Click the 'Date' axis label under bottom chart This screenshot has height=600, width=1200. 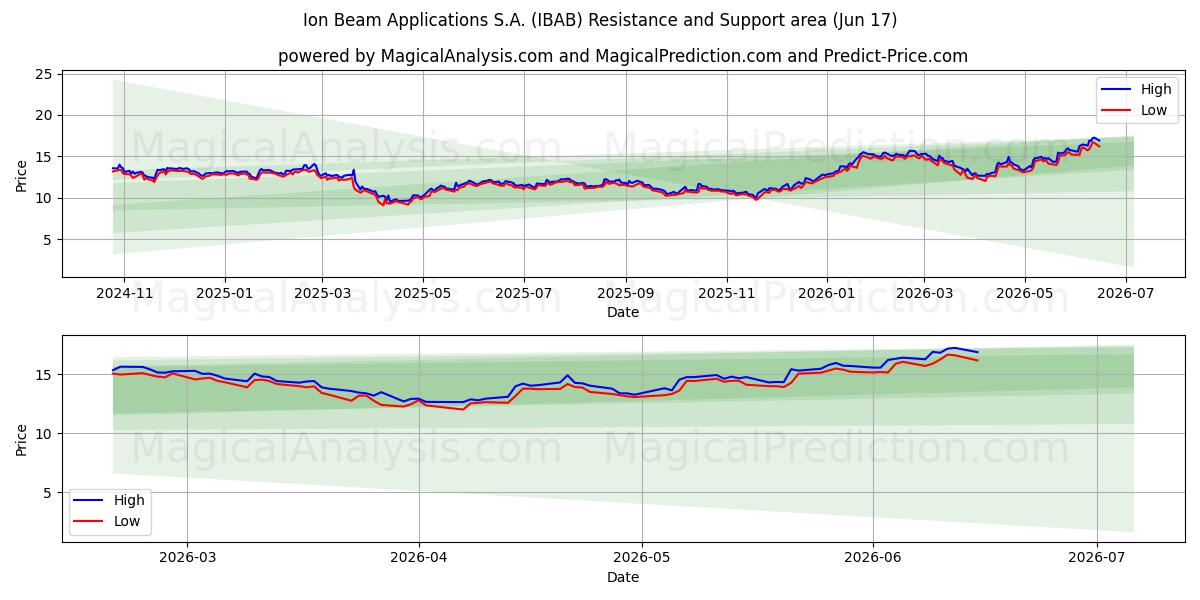pos(623,577)
